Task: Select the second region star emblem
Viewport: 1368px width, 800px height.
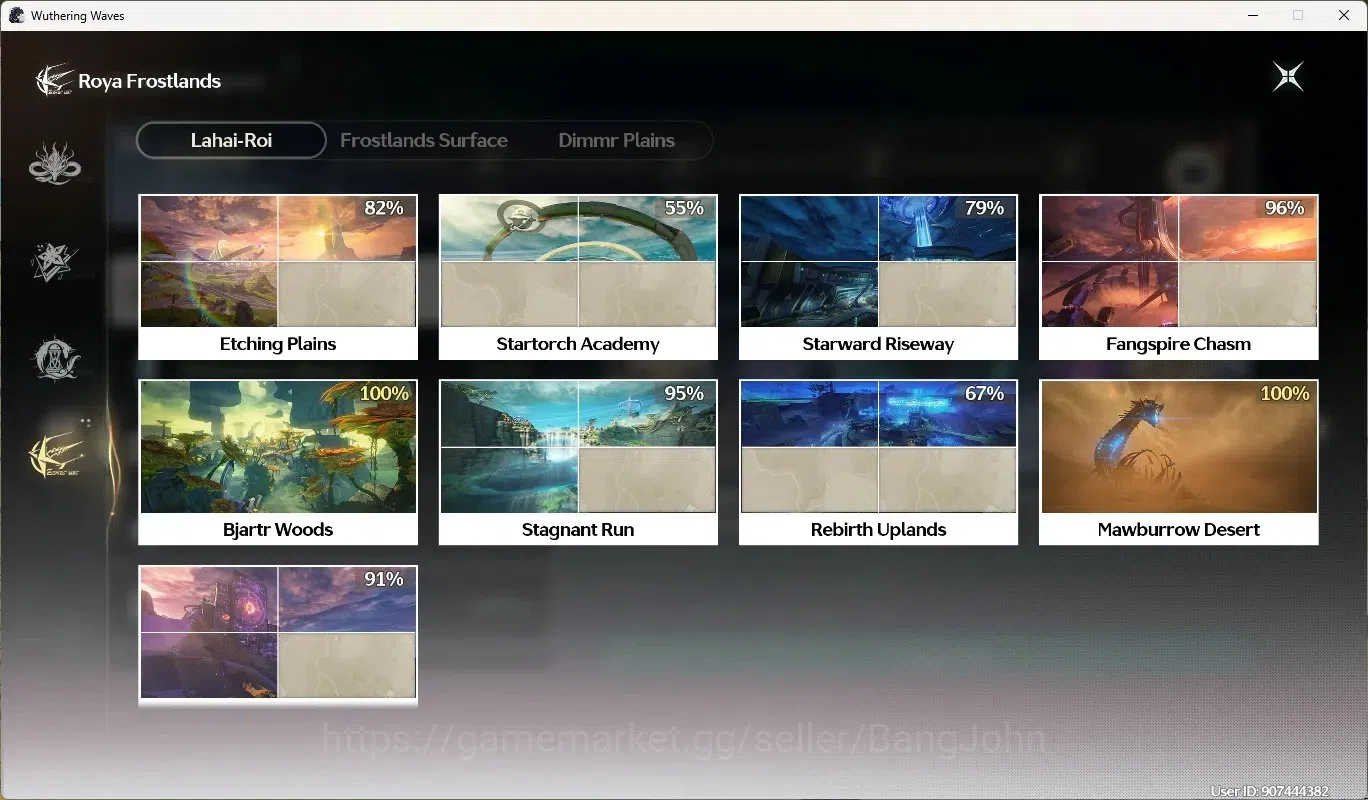Action: [55, 260]
